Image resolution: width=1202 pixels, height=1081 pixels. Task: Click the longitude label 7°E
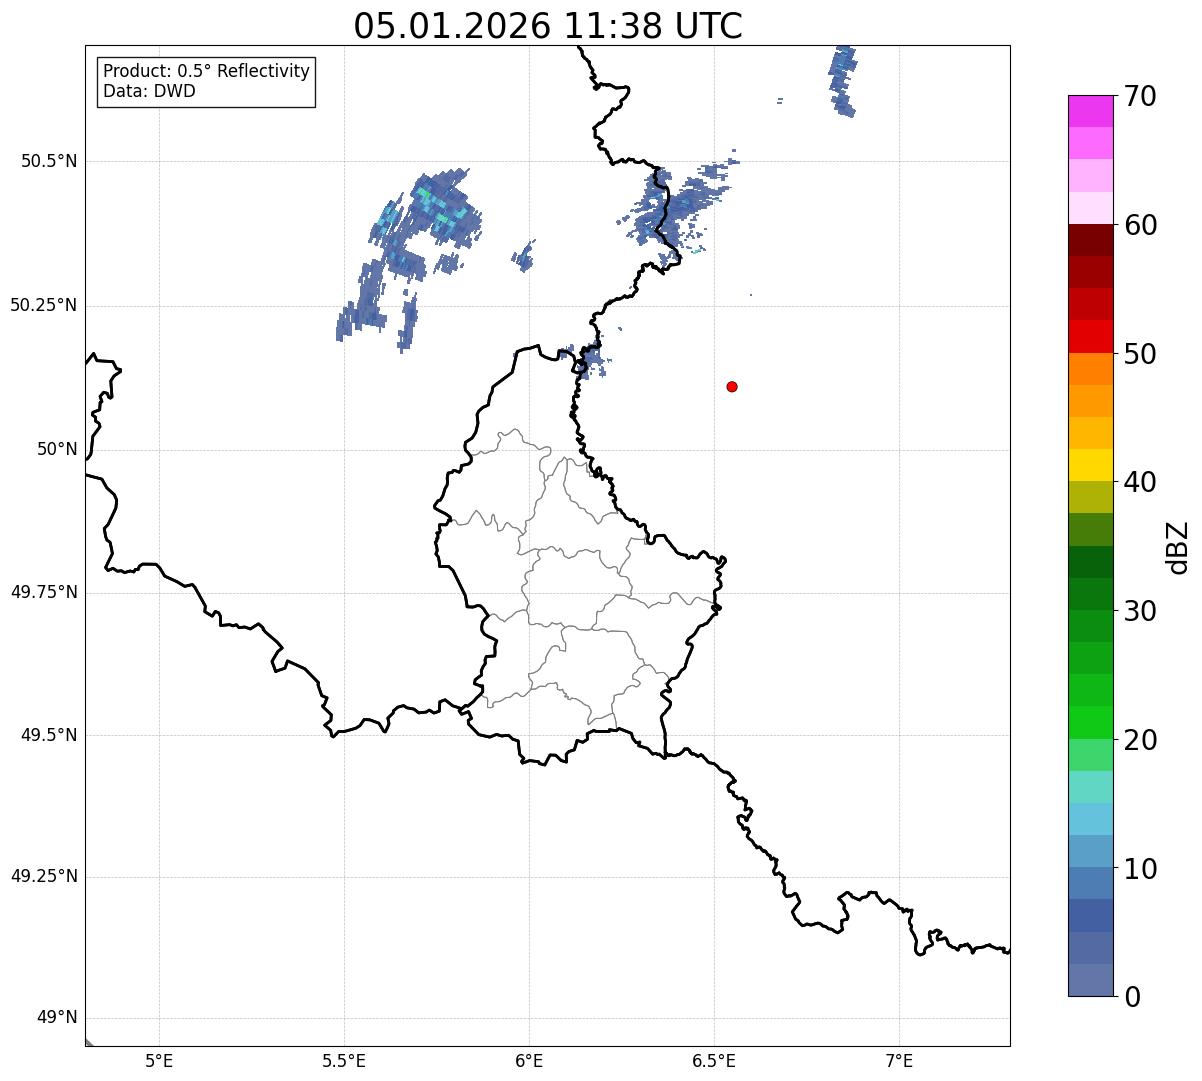(899, 1060)
